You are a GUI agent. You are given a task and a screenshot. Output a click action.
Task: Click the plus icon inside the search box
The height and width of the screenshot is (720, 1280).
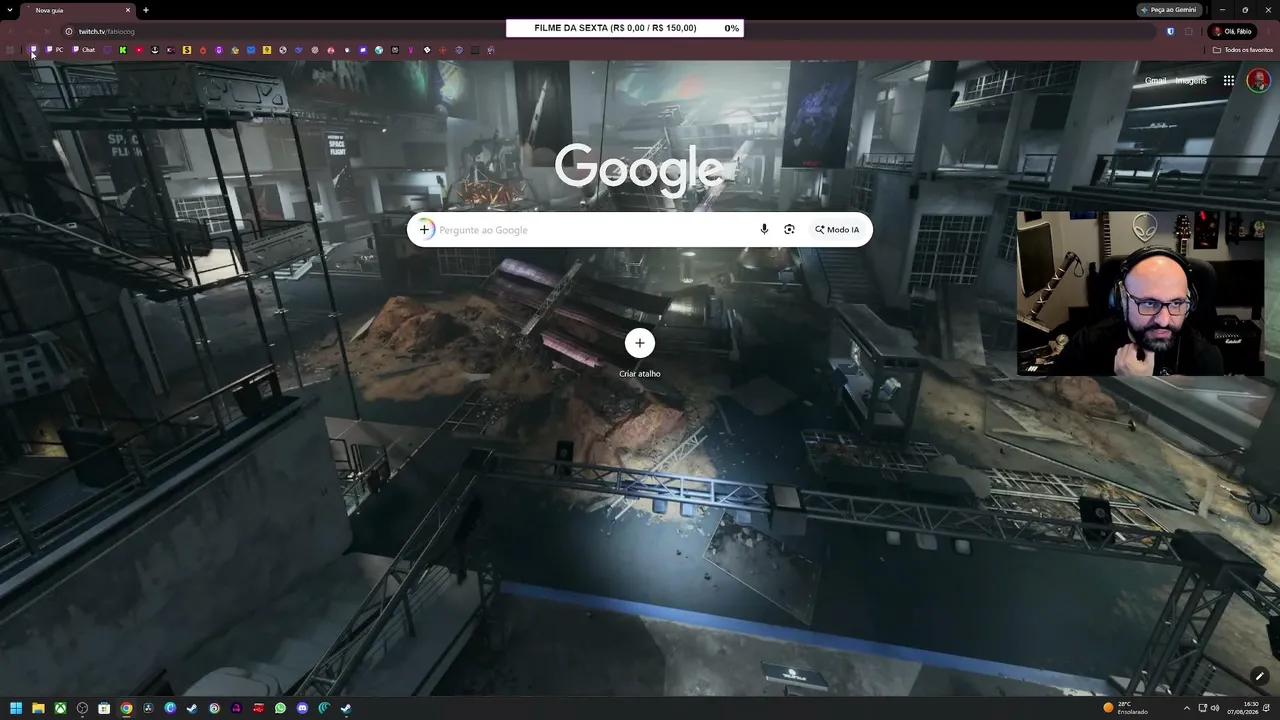pos(424,230)
